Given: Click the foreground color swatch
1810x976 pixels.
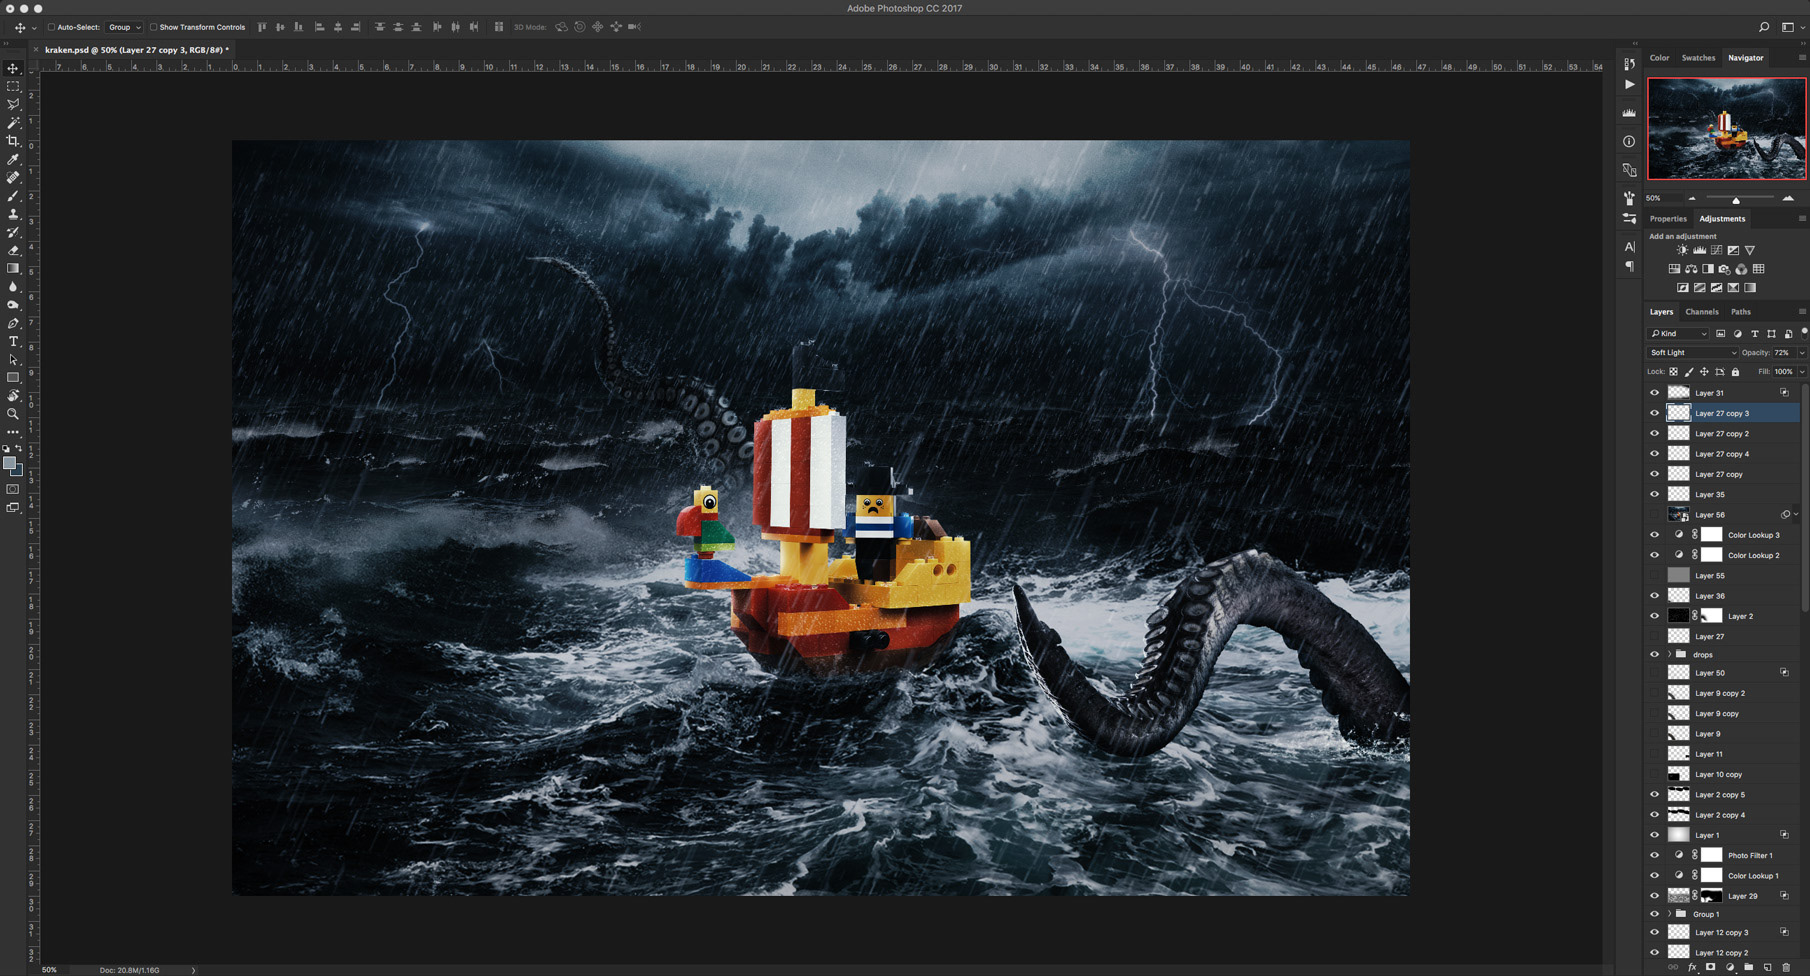Looking at the screenshot, I should tap(9, 463).
